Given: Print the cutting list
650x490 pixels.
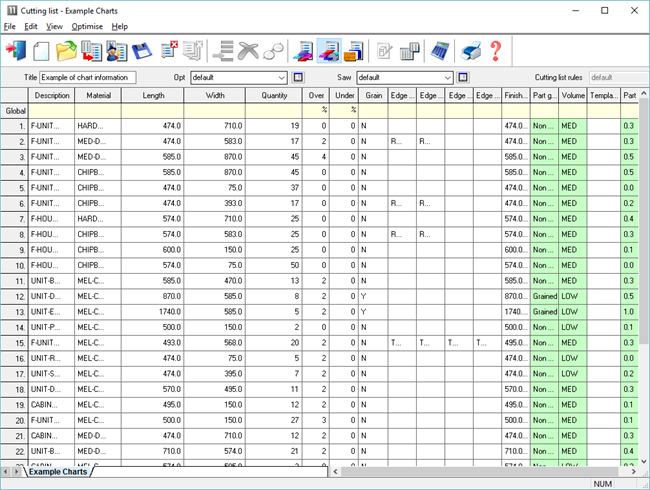Looking at the screenshot, I should tap(470, 50).
